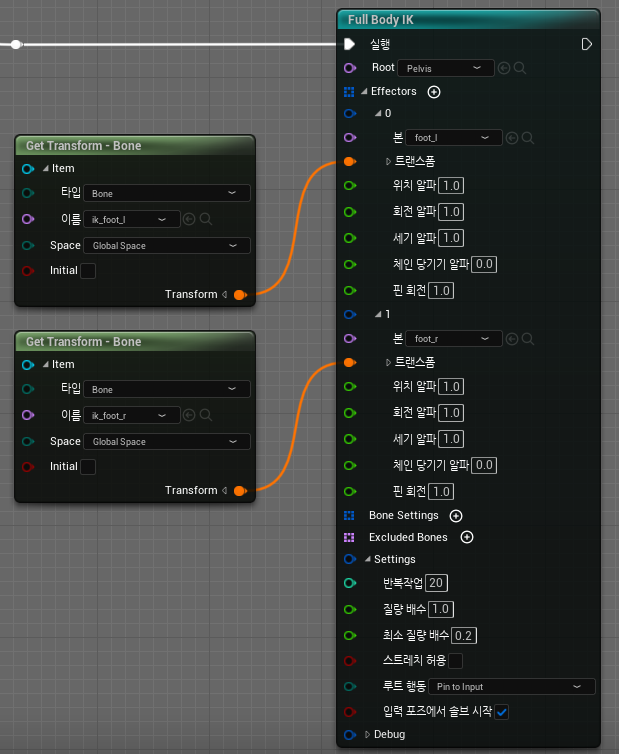Collapse Item on ik_foot_r node

pyautogui.click(x=46, y=364)
